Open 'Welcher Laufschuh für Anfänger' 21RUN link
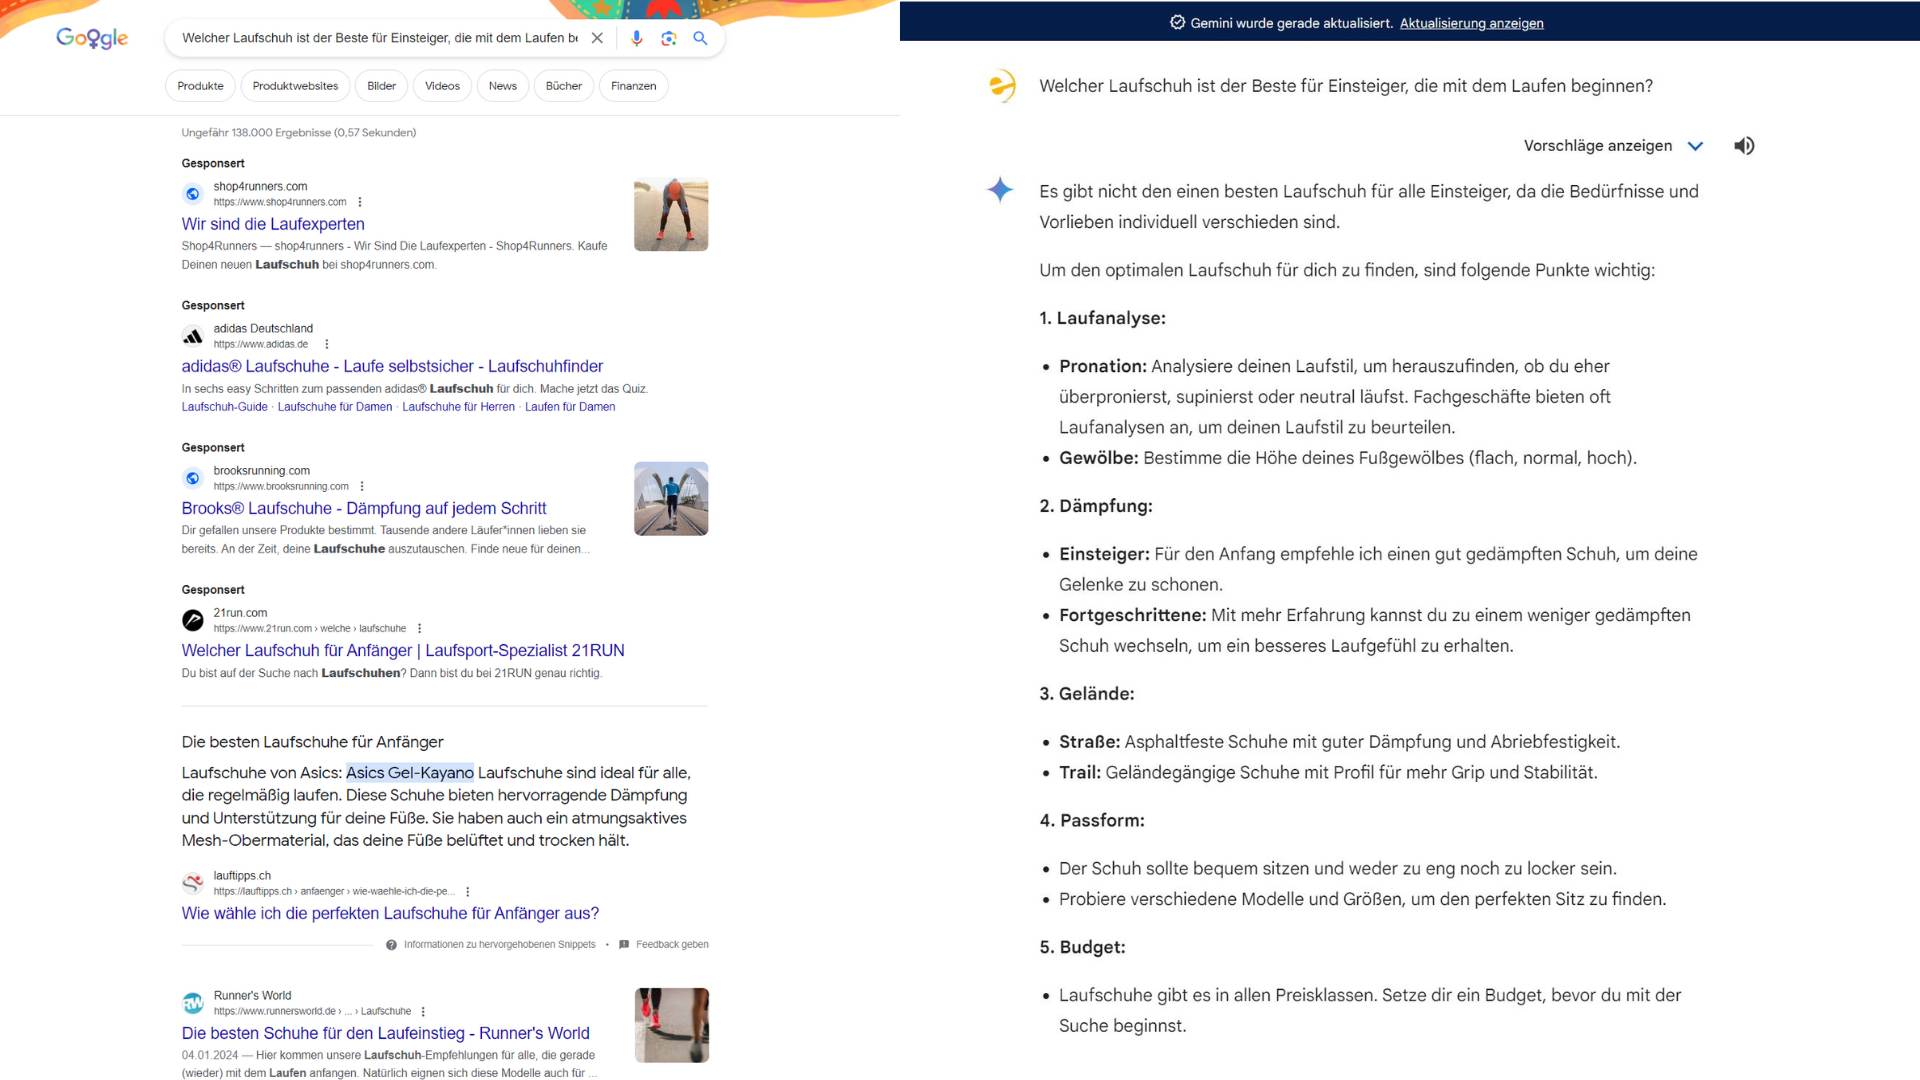This screenshot has width=1920, height=1080. point(403,650)
